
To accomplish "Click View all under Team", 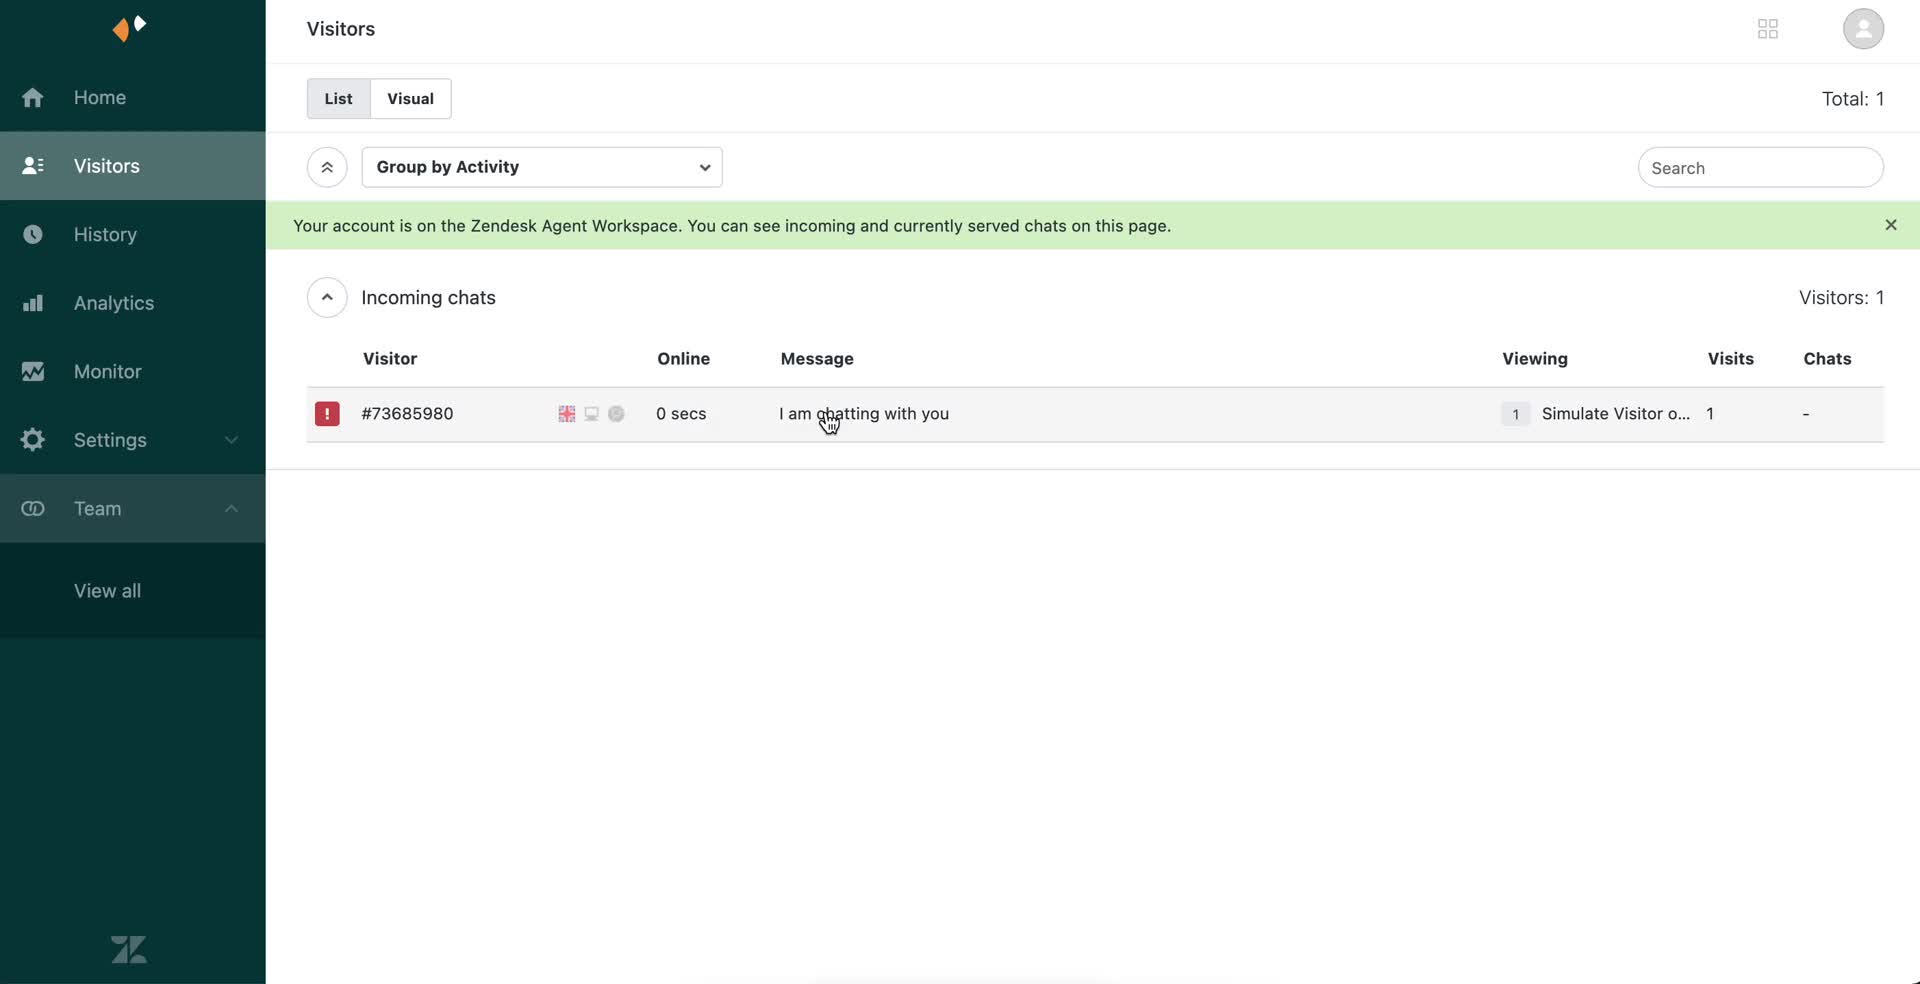I will pyautogui.click(x=107, y=591).
